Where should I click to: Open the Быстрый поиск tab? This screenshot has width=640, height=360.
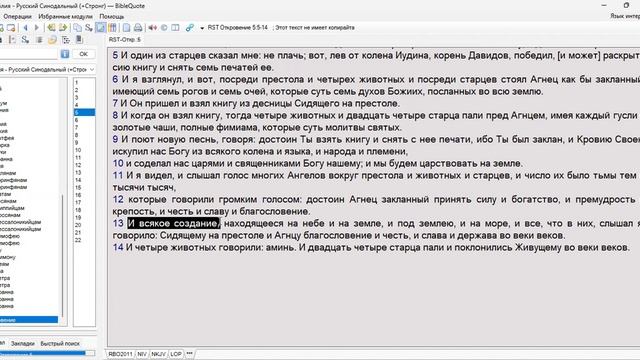coord(60,344)
